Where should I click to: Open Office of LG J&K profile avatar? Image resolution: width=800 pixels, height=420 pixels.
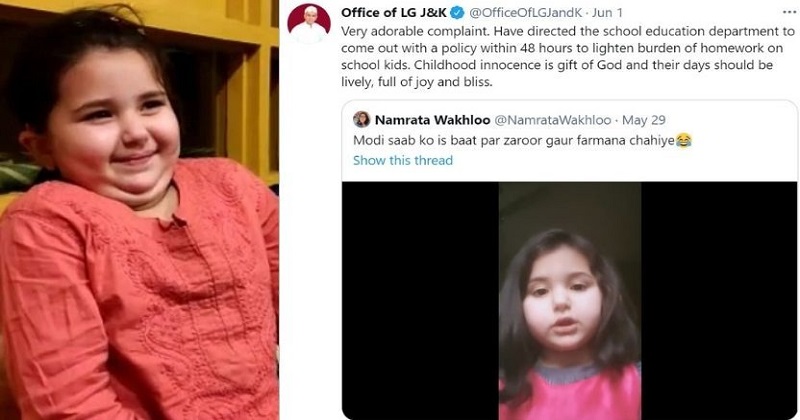click(309, 24)
